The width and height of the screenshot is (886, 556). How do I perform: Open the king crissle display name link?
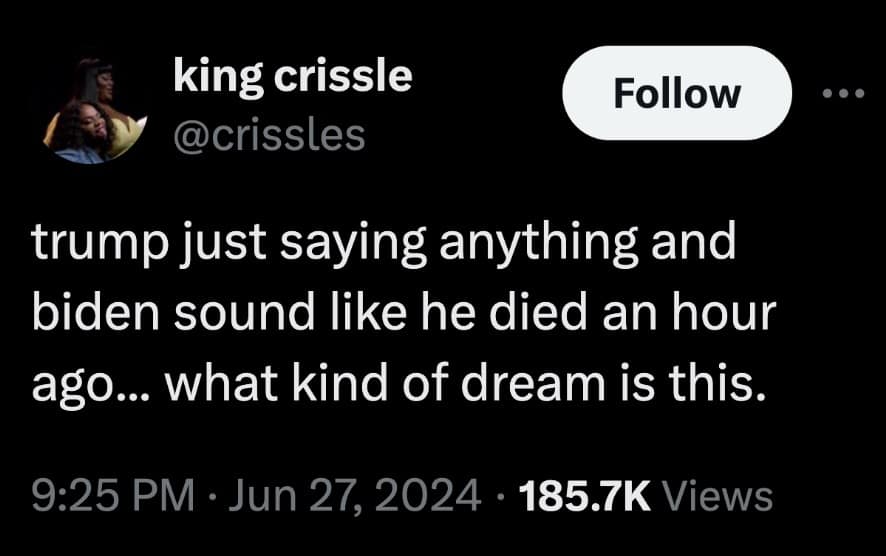(x=292, y=75)
